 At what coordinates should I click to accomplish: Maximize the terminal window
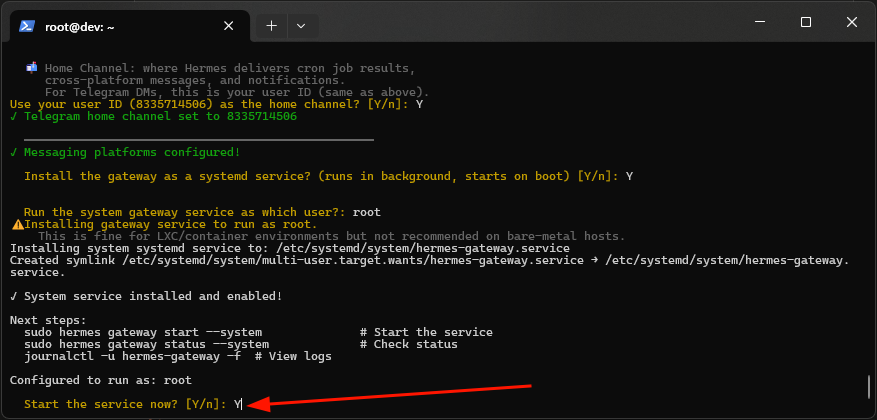pos(806,22)
